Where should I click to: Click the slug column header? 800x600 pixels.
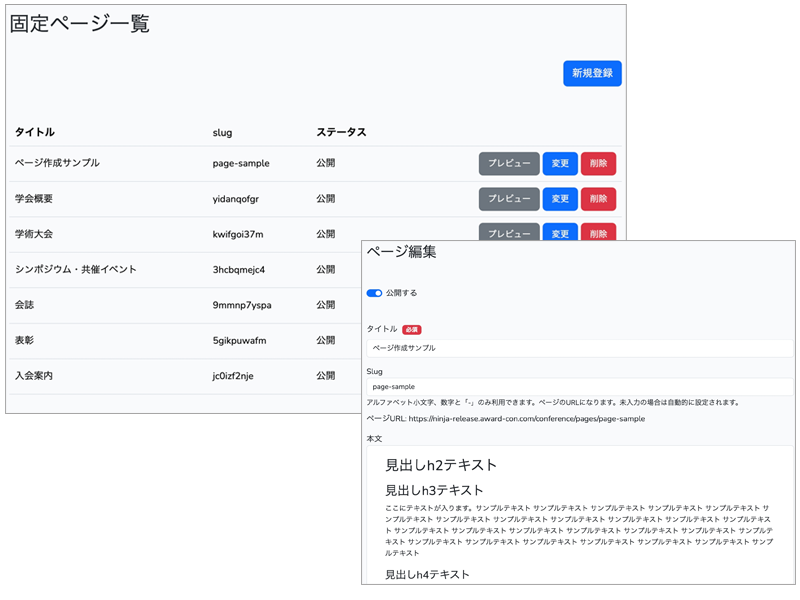222,132
